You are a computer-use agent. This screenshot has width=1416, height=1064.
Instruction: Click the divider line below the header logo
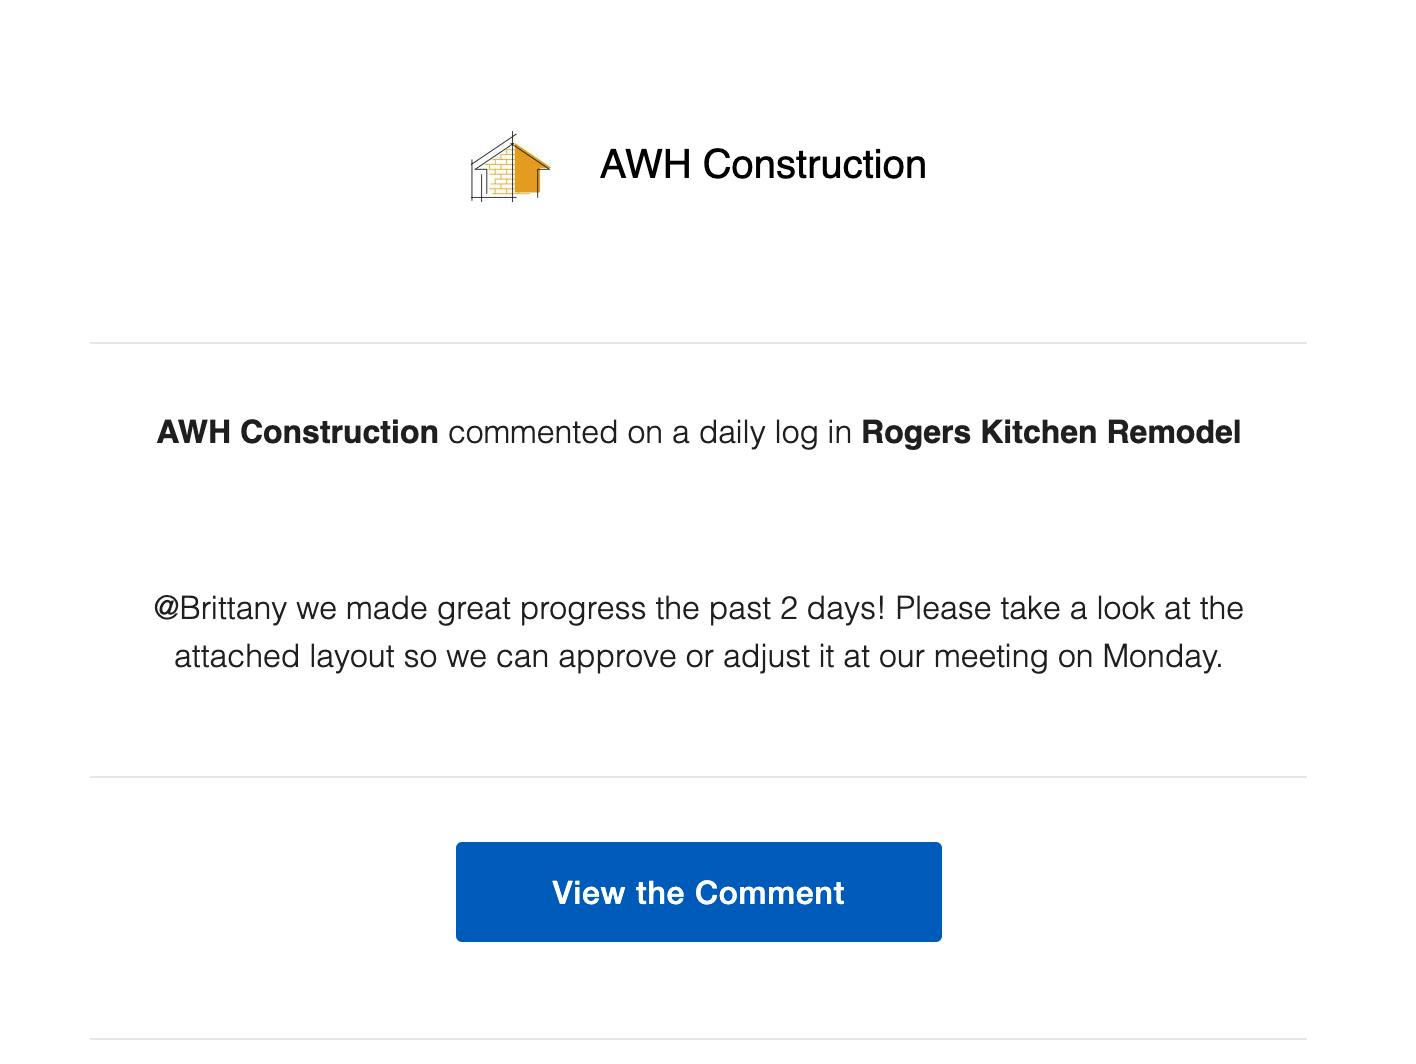(x=698, y=343)
